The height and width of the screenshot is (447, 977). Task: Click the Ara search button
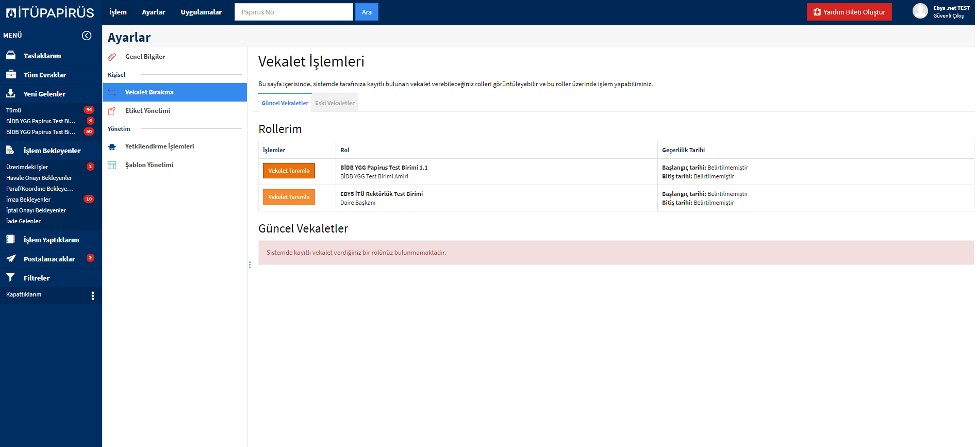[366, 12]
